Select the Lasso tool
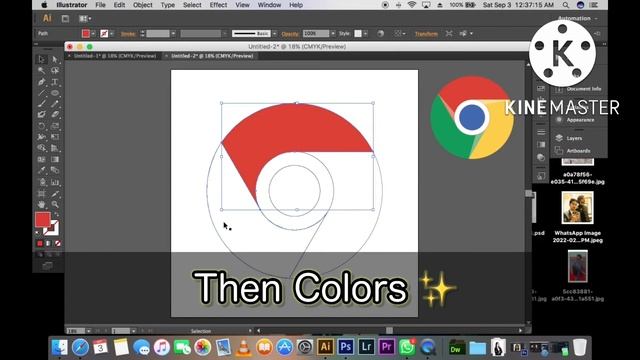The height and width of the screenshot is (360, 640). pyautogui.click(x=55, y=71)
